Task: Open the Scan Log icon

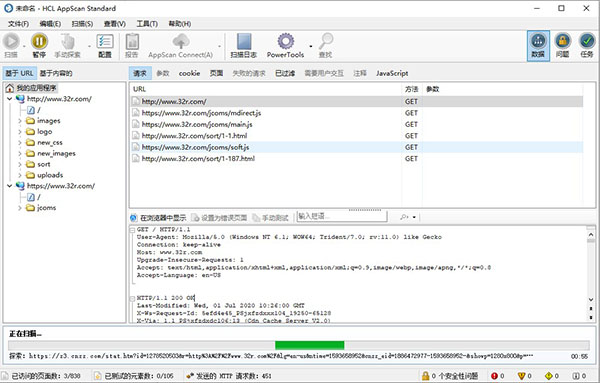Action: click(x=244, y=41)
